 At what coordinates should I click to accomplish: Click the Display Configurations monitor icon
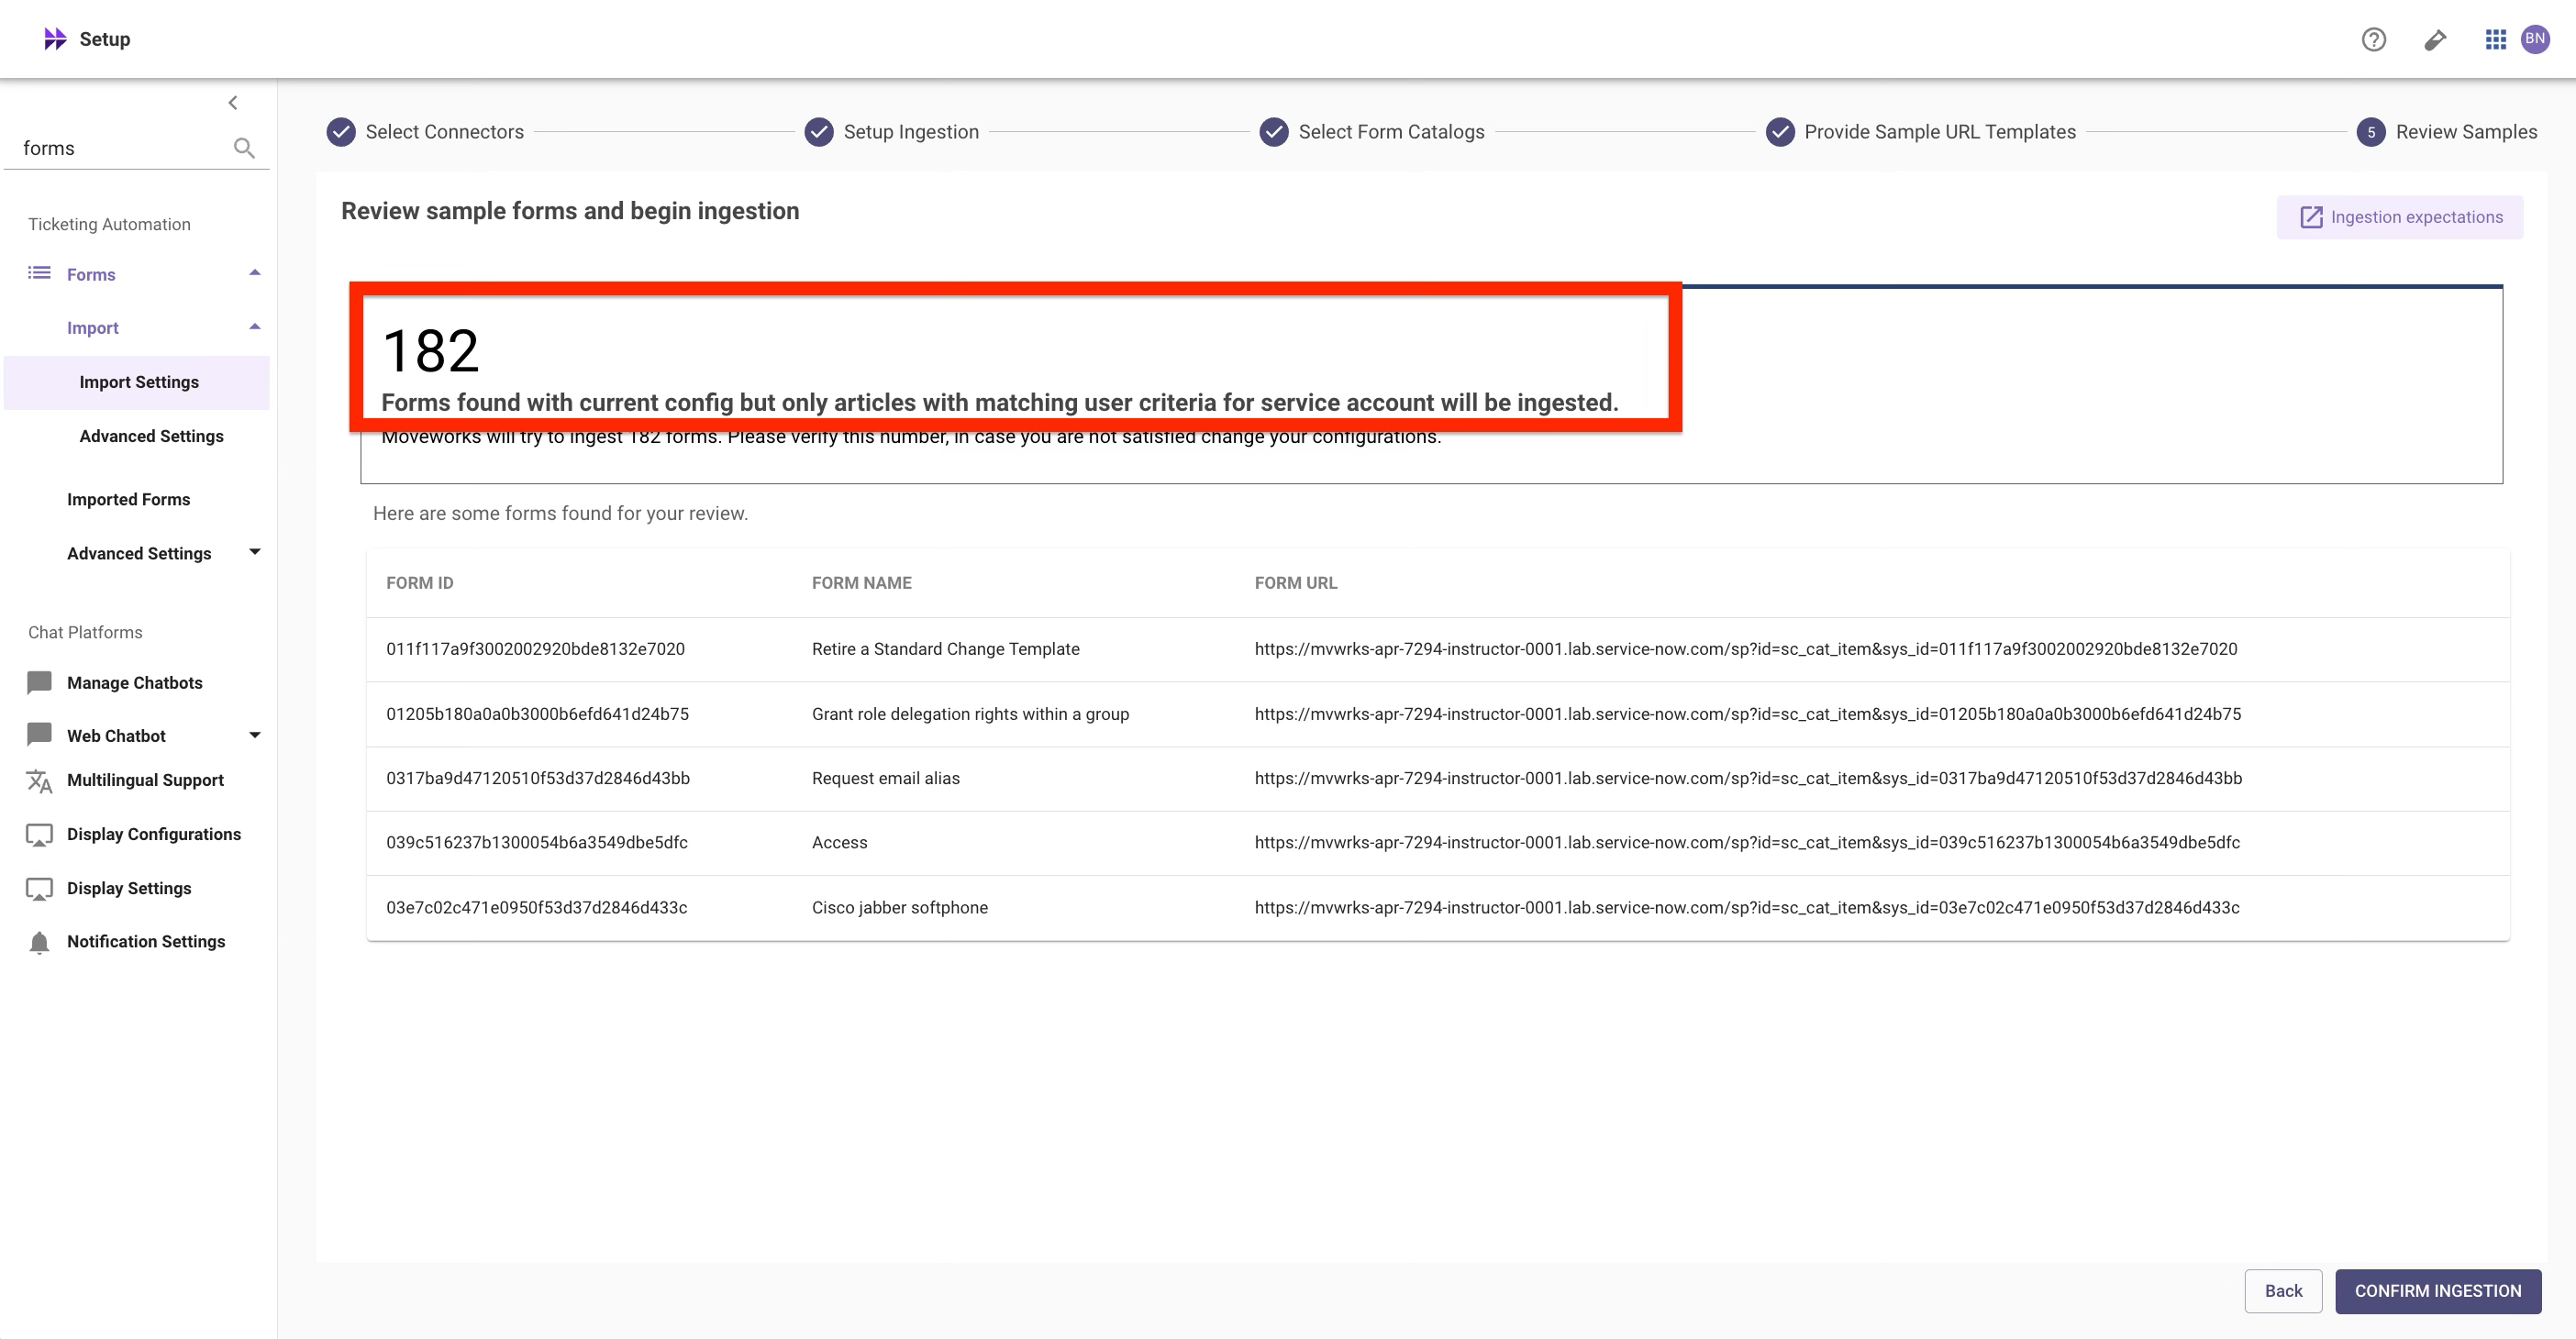[39, 835]
